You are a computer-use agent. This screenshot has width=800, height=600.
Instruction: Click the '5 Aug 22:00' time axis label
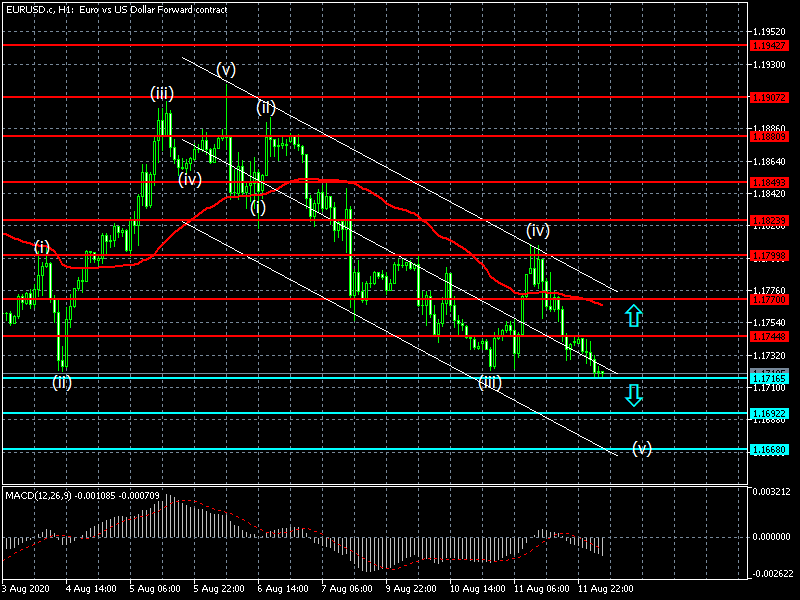pos(219,589)
